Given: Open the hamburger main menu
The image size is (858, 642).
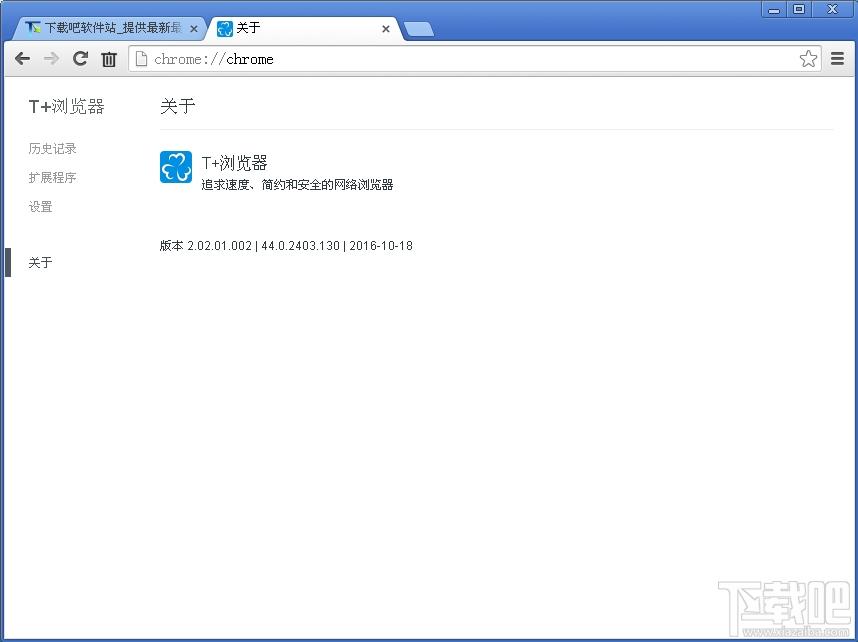Looking at the screenshot, I should click(837, 59).
